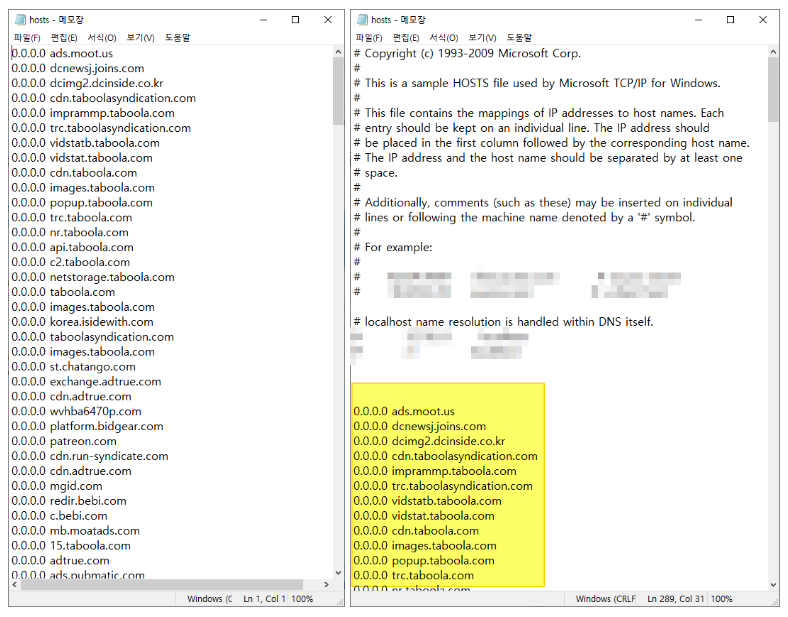Click 'dcimg2.dcinside.co.kr' line in left window

87,83
